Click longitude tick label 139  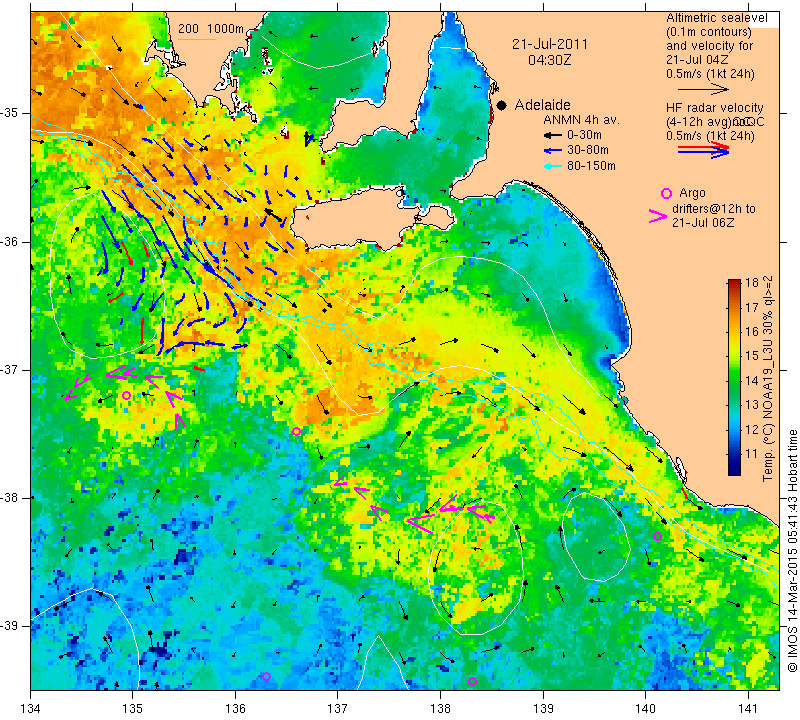pos(543,709)
